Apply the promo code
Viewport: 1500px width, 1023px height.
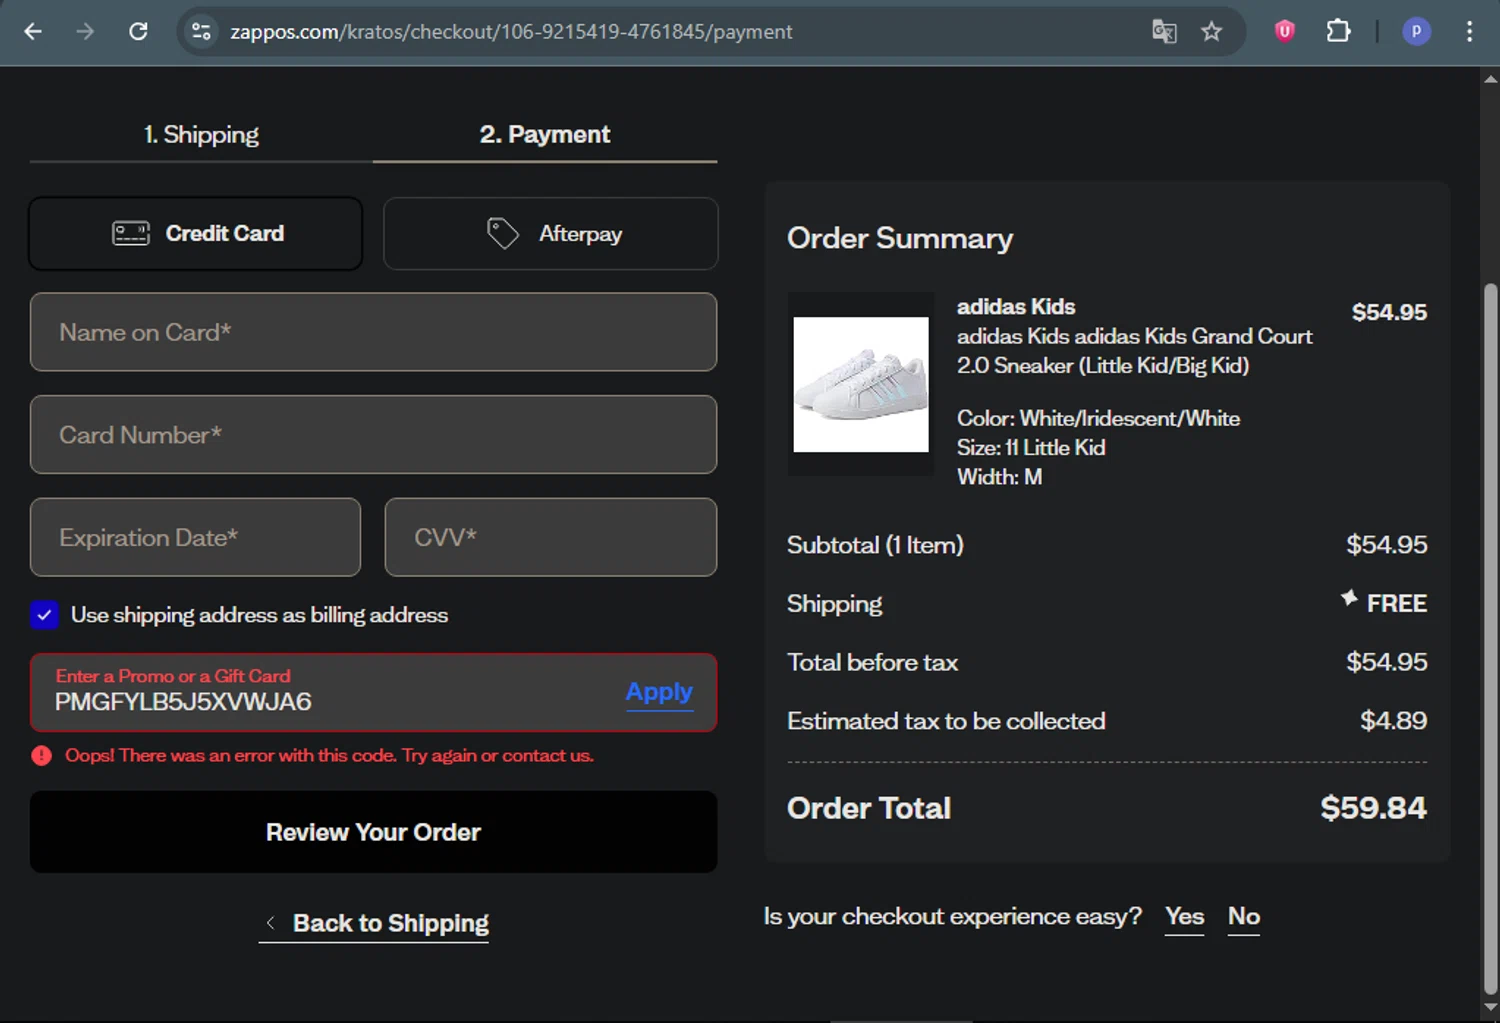659,692
